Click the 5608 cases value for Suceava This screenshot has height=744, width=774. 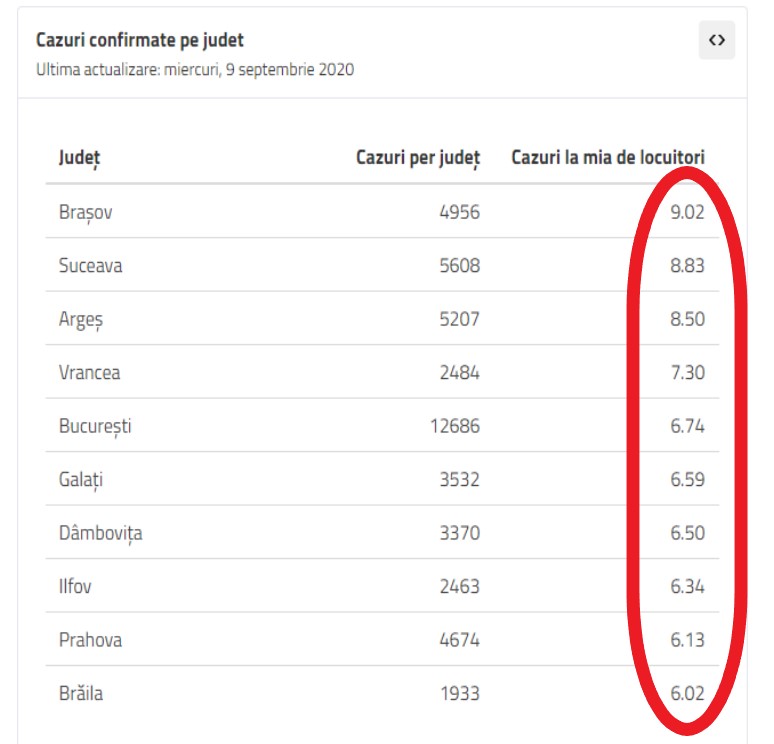pos(459,266)
